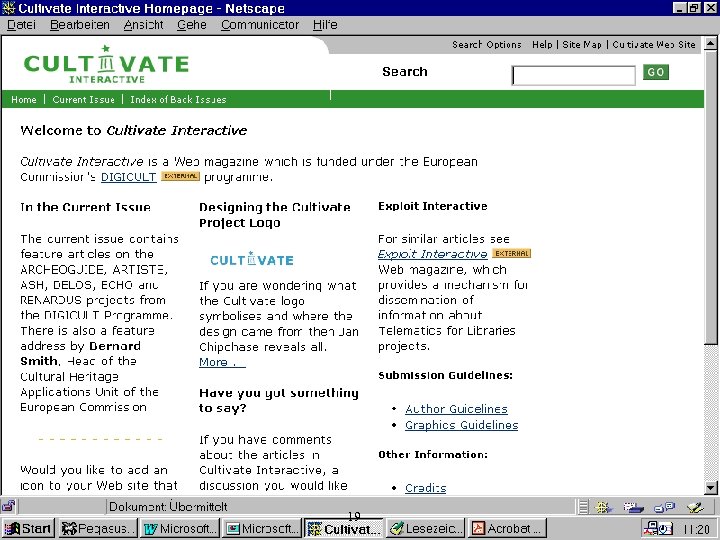
Task: Click the blue Cultivate project logo image
Action: click(252, 259)
